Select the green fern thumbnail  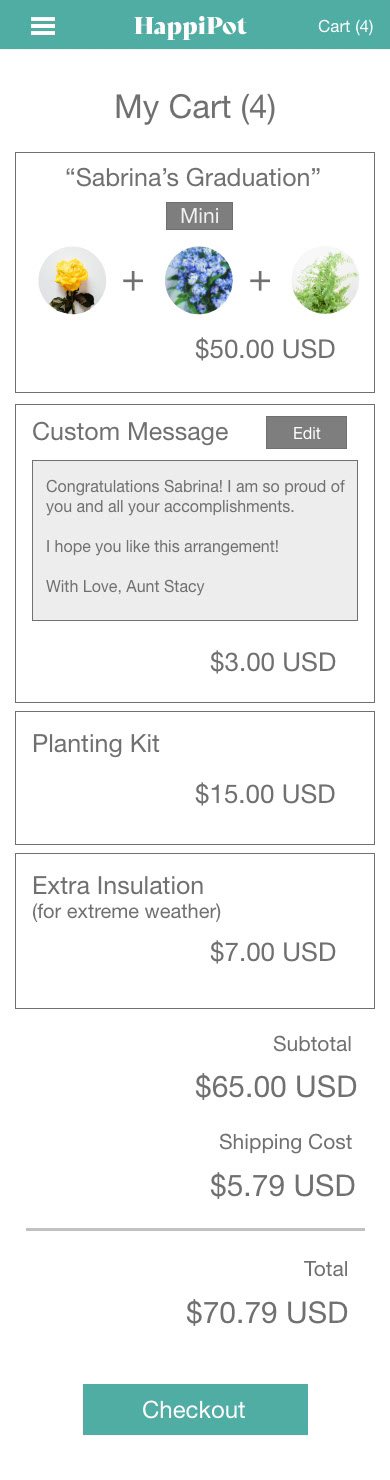click(x=325, y=281)
